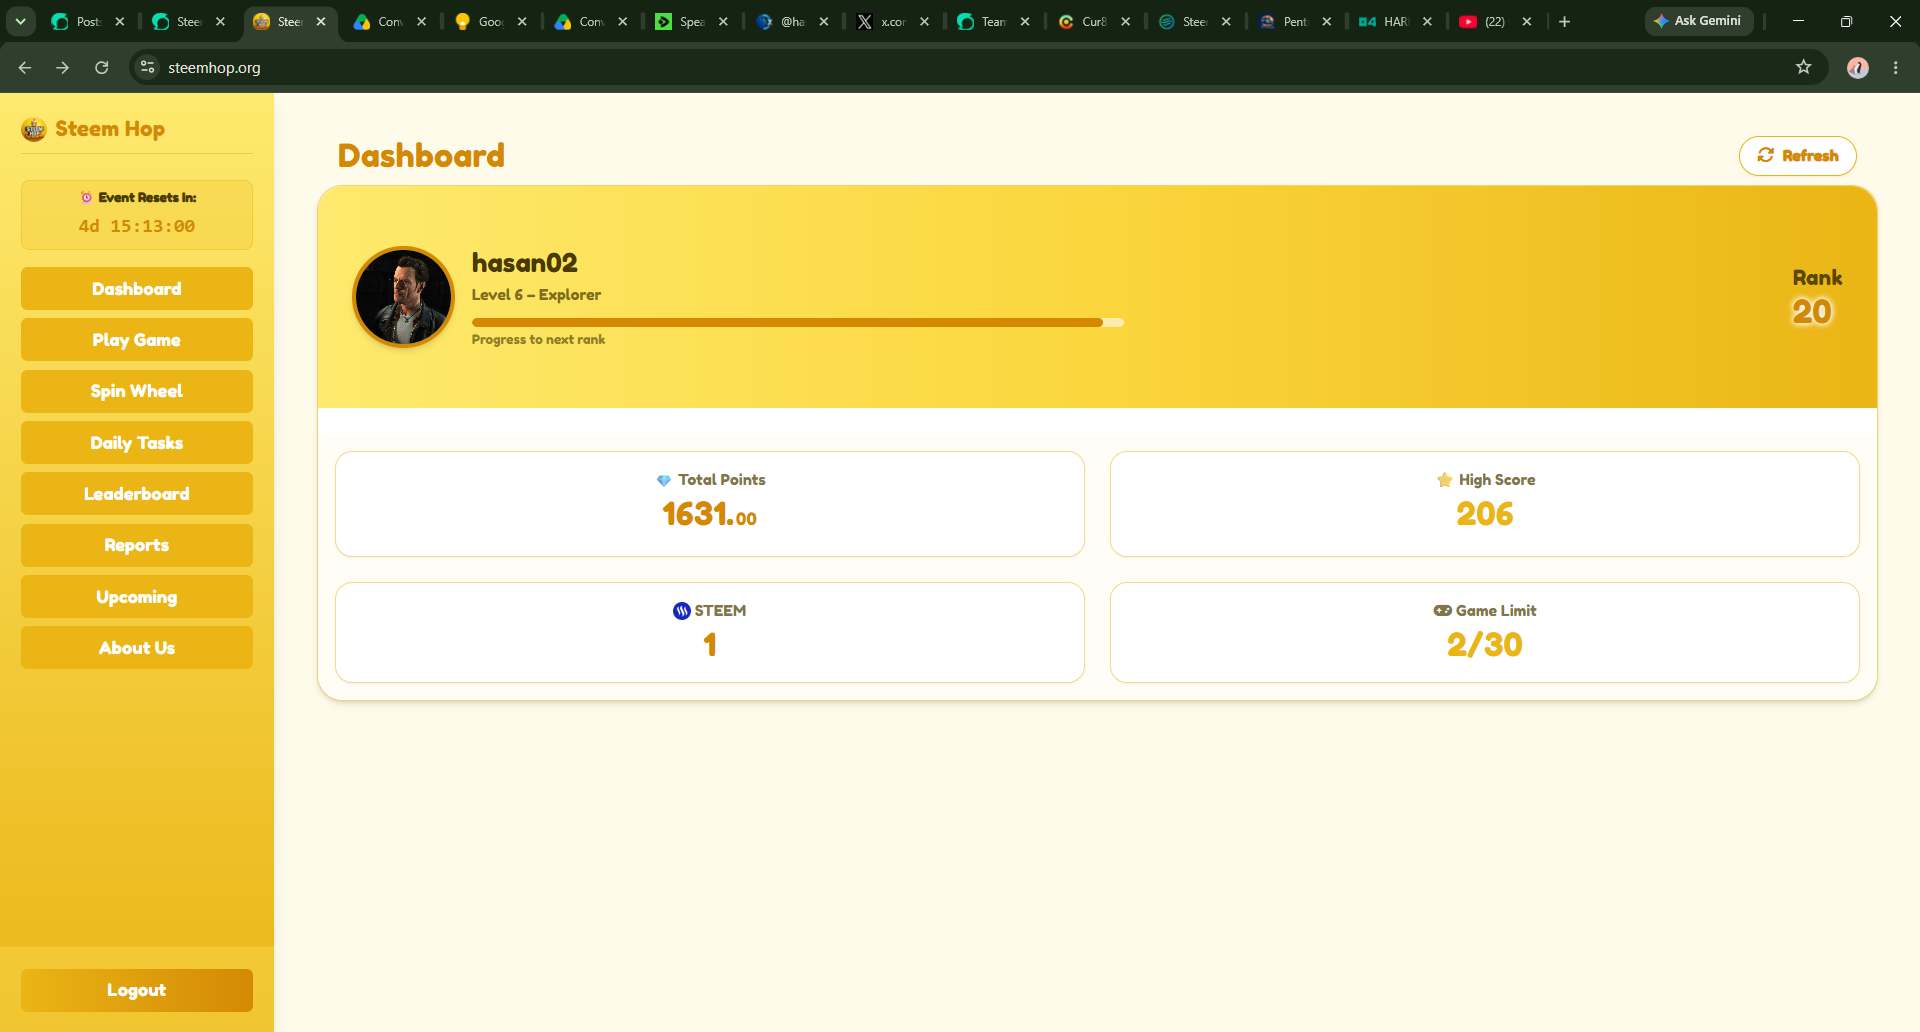Click the event countdown timer 4d 15:13:00
The image size is (1920, 1032).
137,227
